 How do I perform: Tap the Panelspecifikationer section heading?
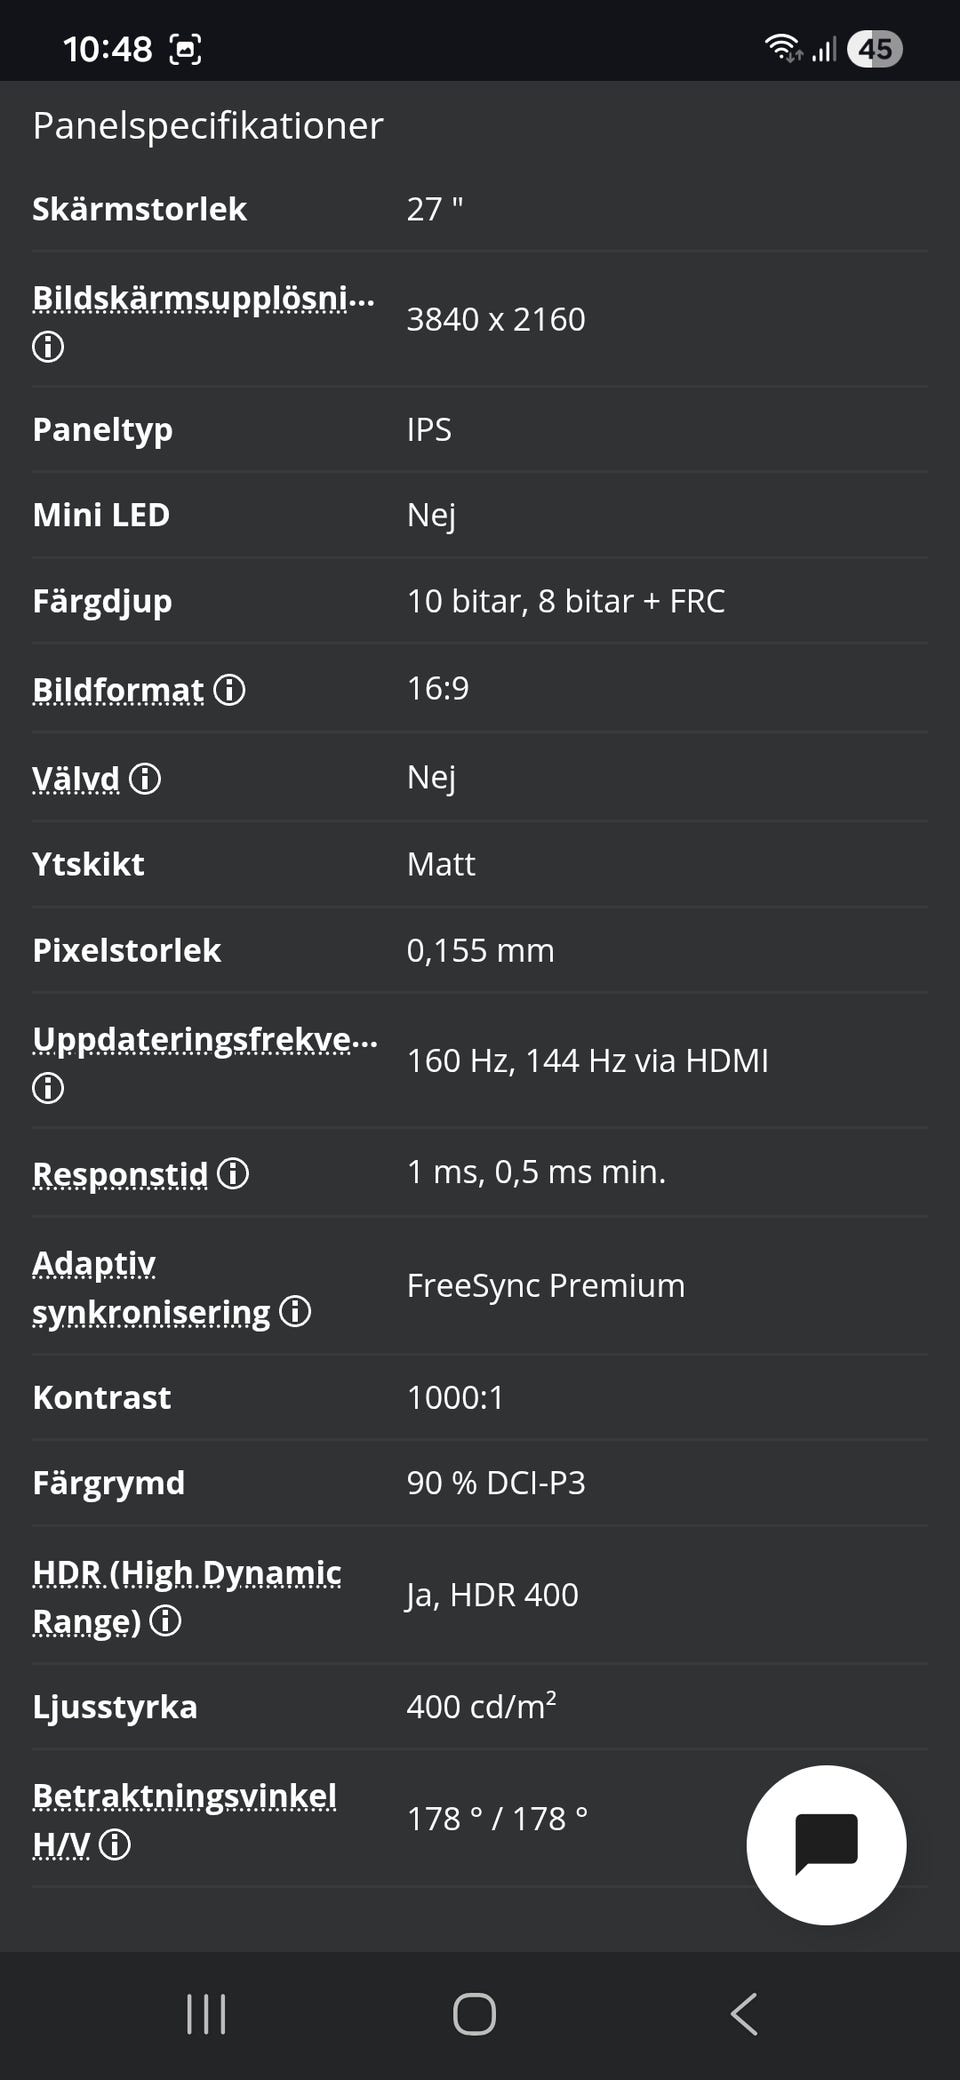coord(208,126)
